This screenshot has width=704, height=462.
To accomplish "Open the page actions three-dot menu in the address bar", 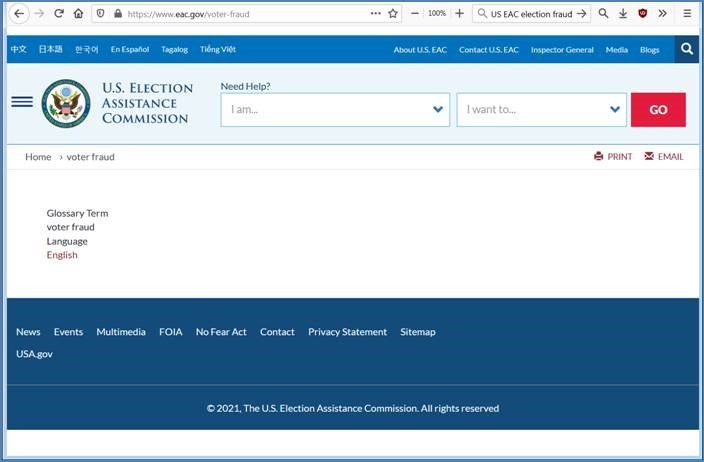I will click(x=375, y=14).
